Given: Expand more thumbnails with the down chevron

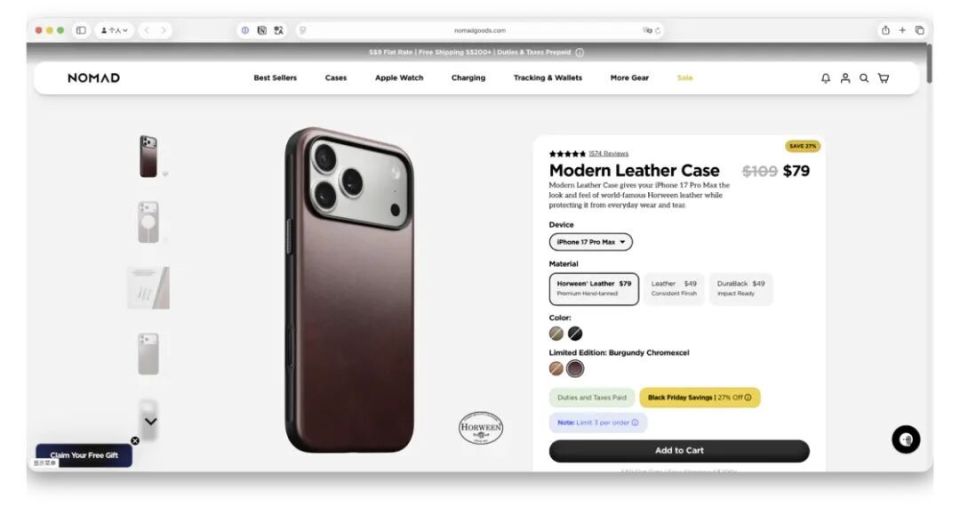Looking at the screenshot, I should point(151,421).
